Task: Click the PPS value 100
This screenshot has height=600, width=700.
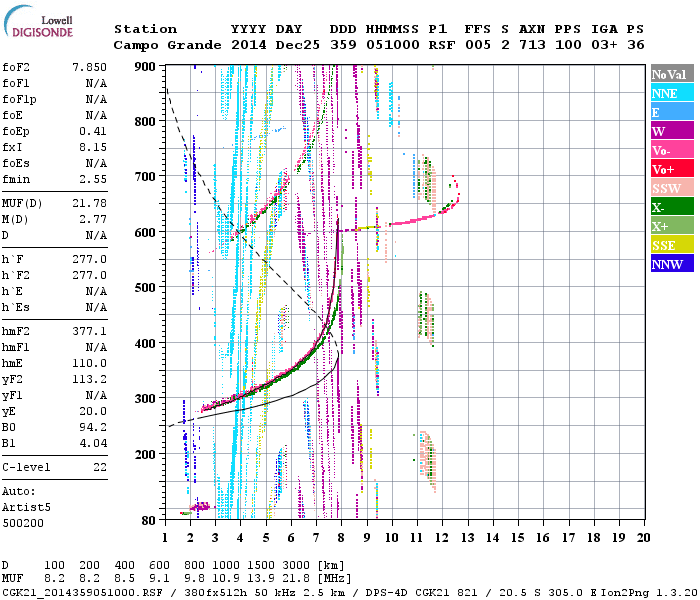Action: (x=568, y=45)
